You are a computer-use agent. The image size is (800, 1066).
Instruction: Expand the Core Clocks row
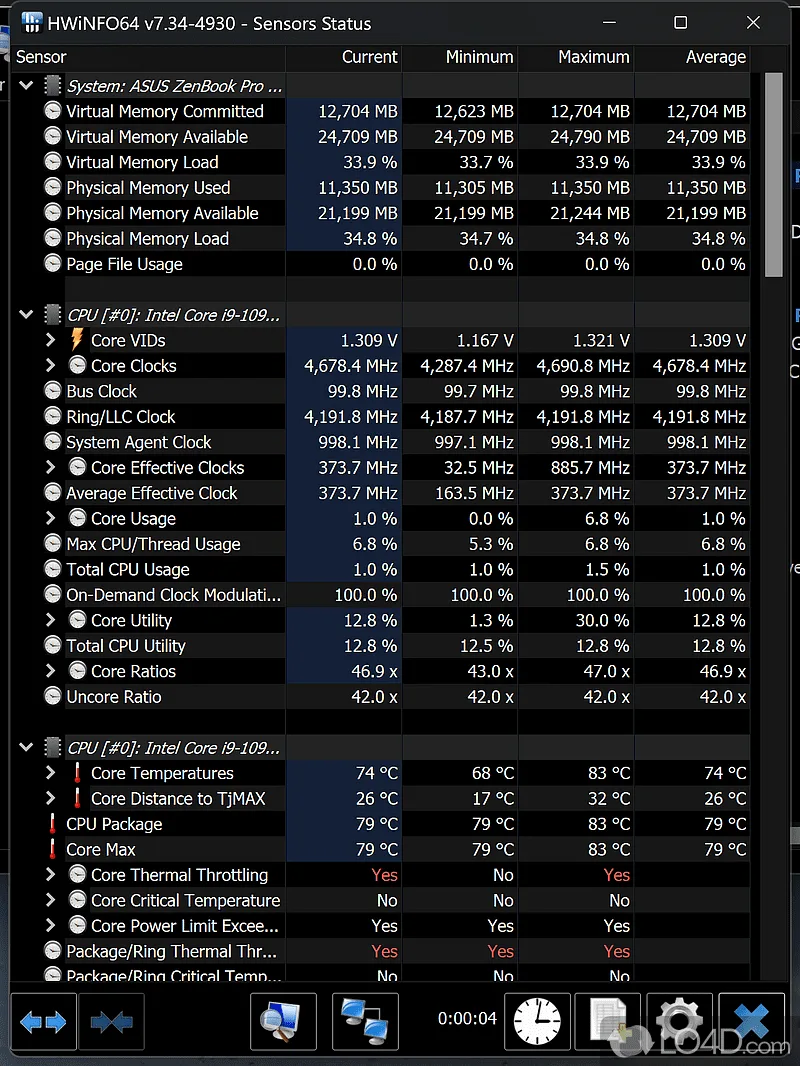(x=51, y=366)
